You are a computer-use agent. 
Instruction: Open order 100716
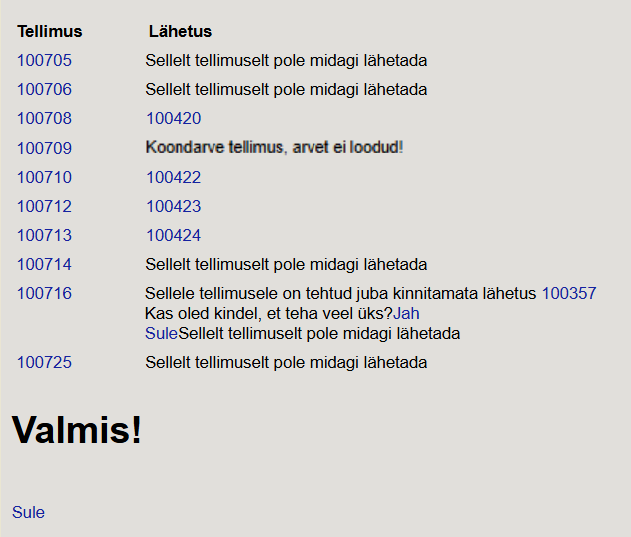coord(44,294)
